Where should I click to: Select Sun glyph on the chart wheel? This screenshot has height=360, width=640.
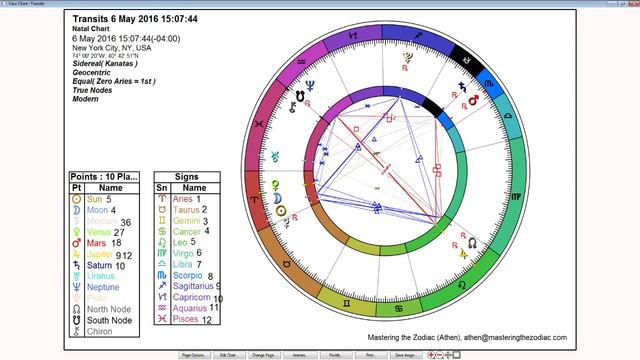281,211
